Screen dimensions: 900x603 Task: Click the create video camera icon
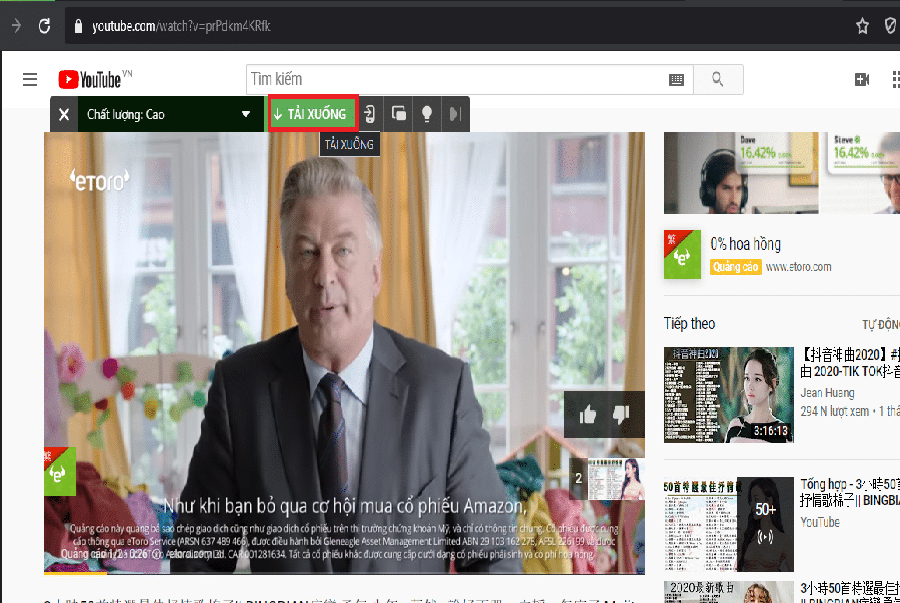tap(862, 80)
